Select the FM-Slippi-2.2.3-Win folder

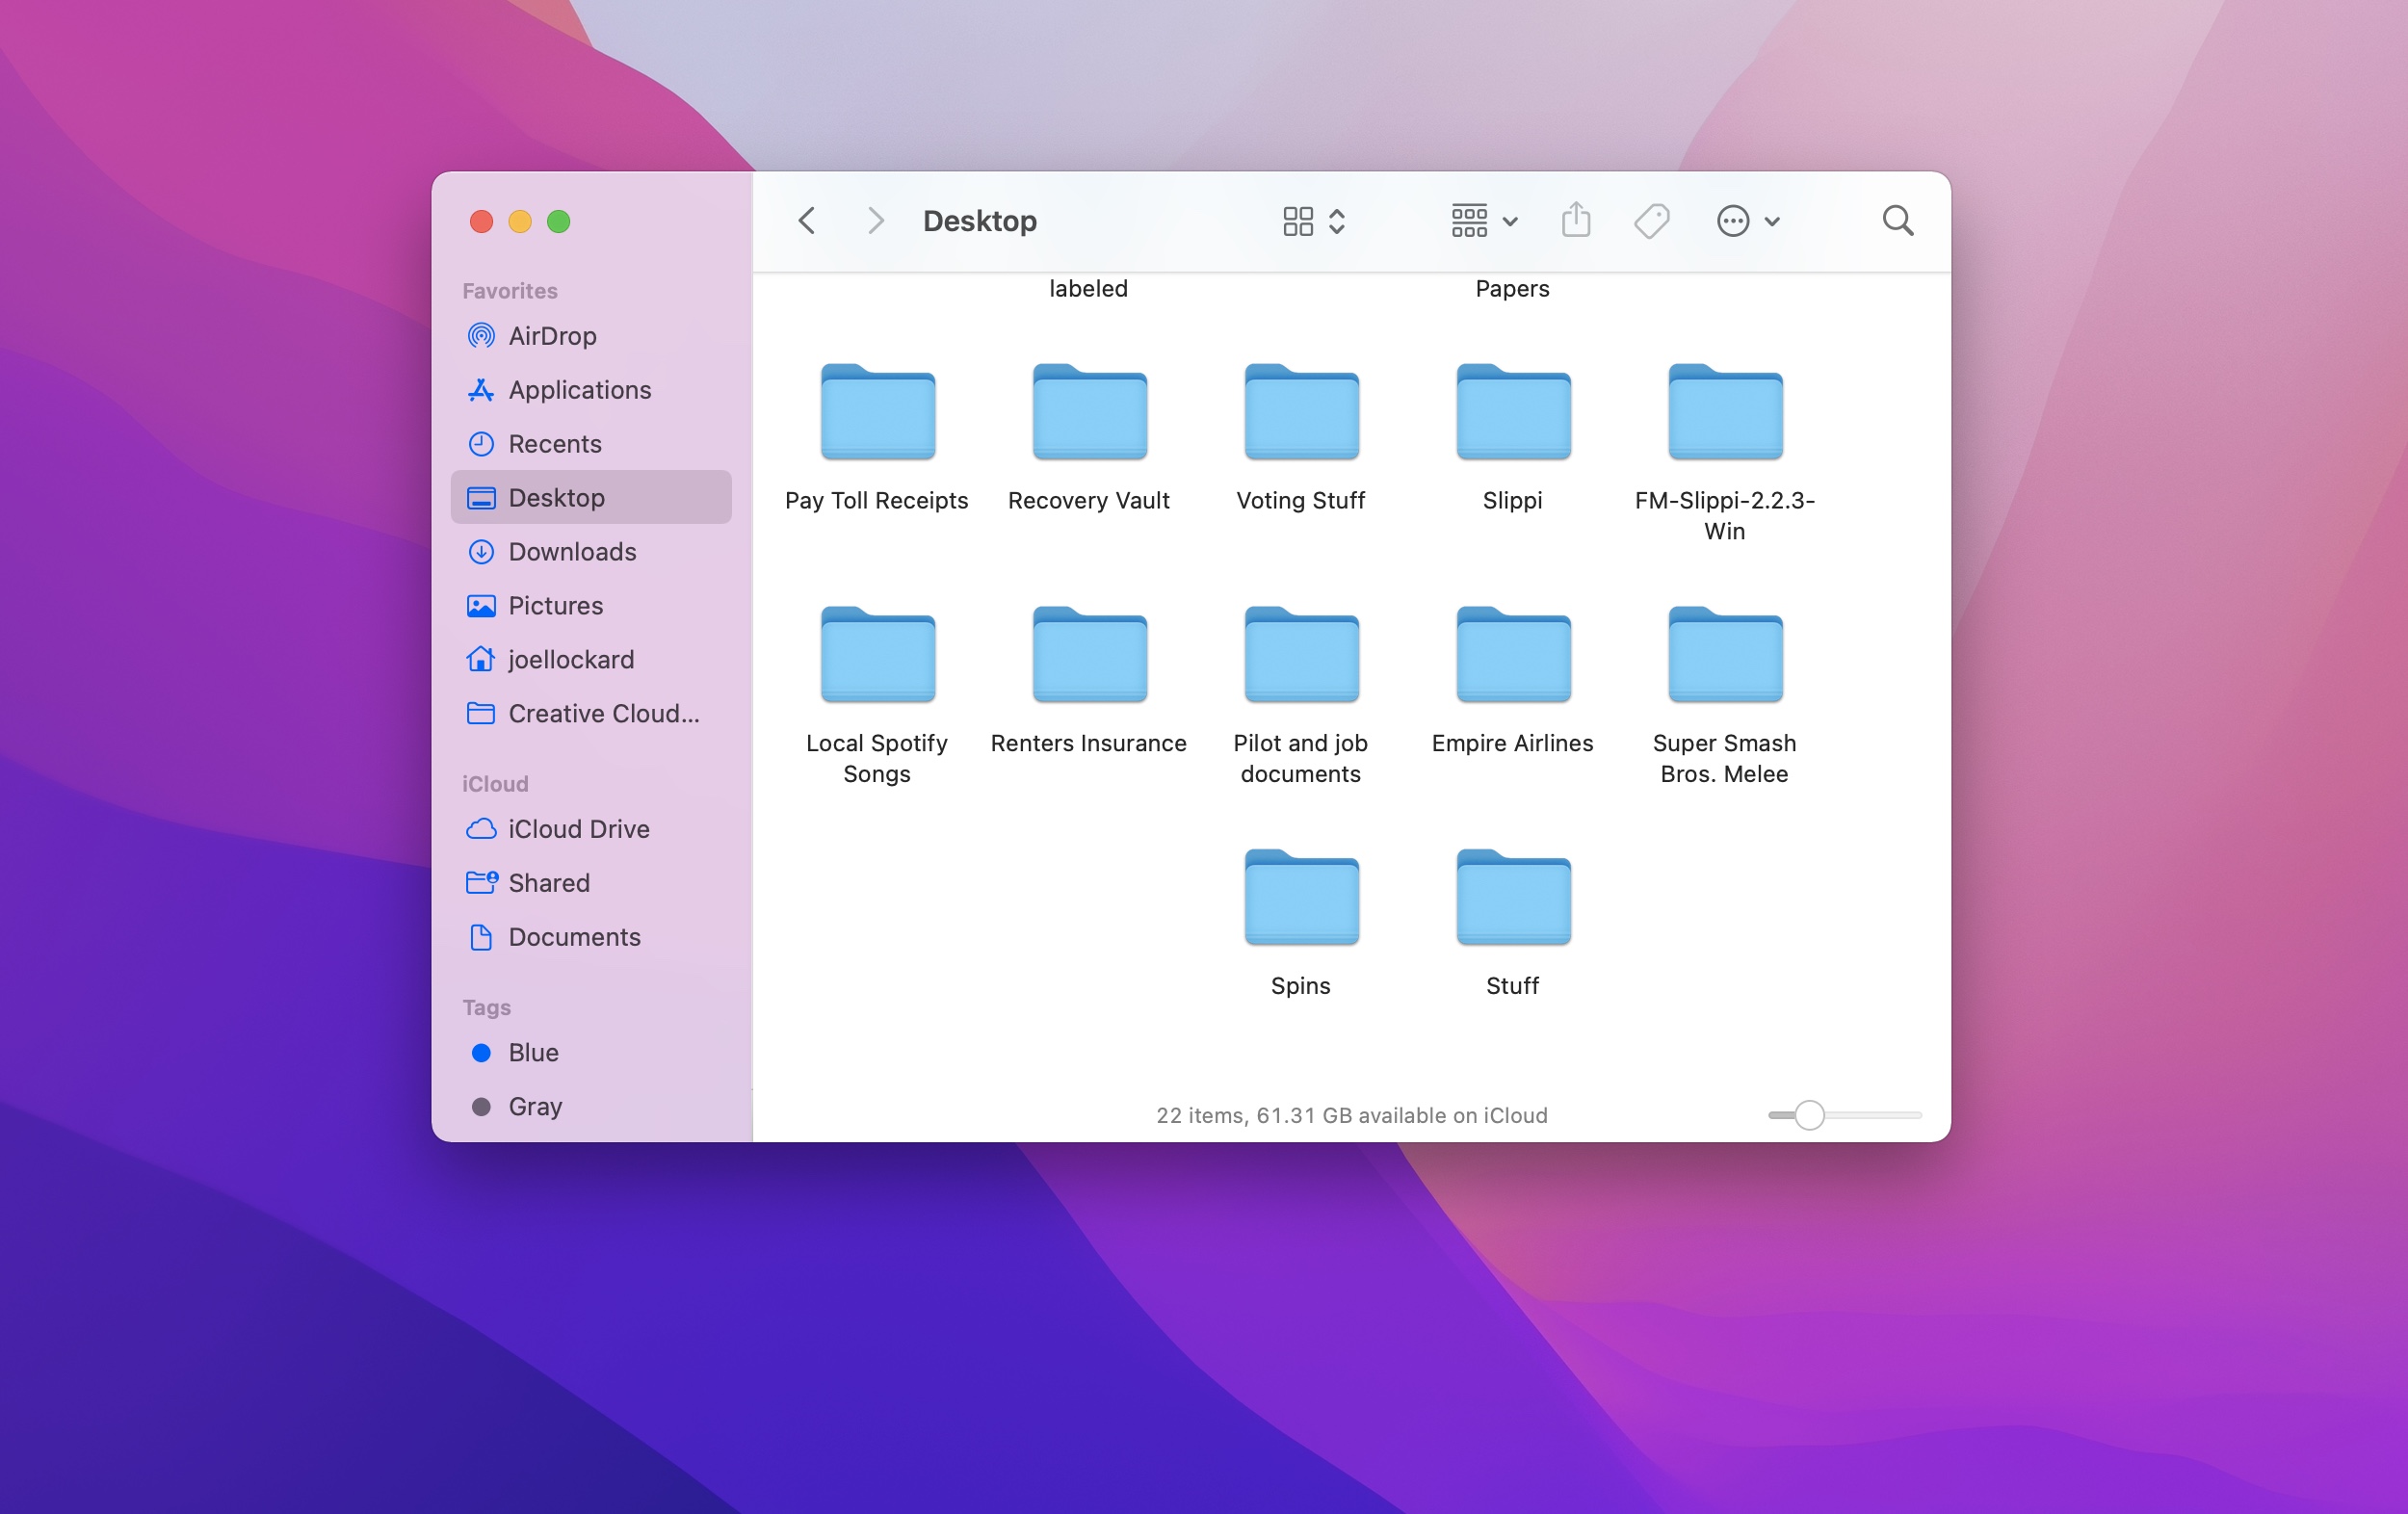(x=1725, y=412)
